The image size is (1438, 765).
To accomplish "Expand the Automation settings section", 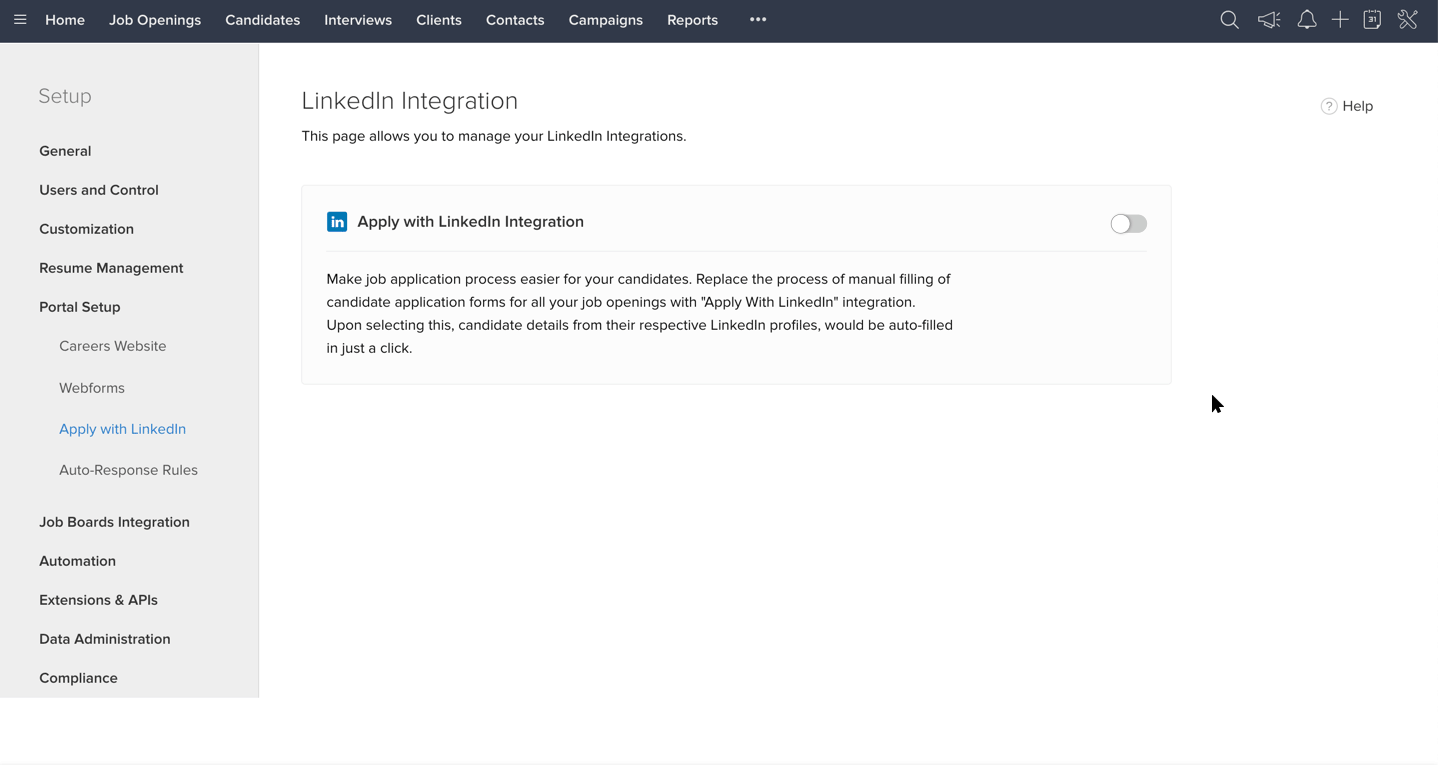I will (77, 561).
